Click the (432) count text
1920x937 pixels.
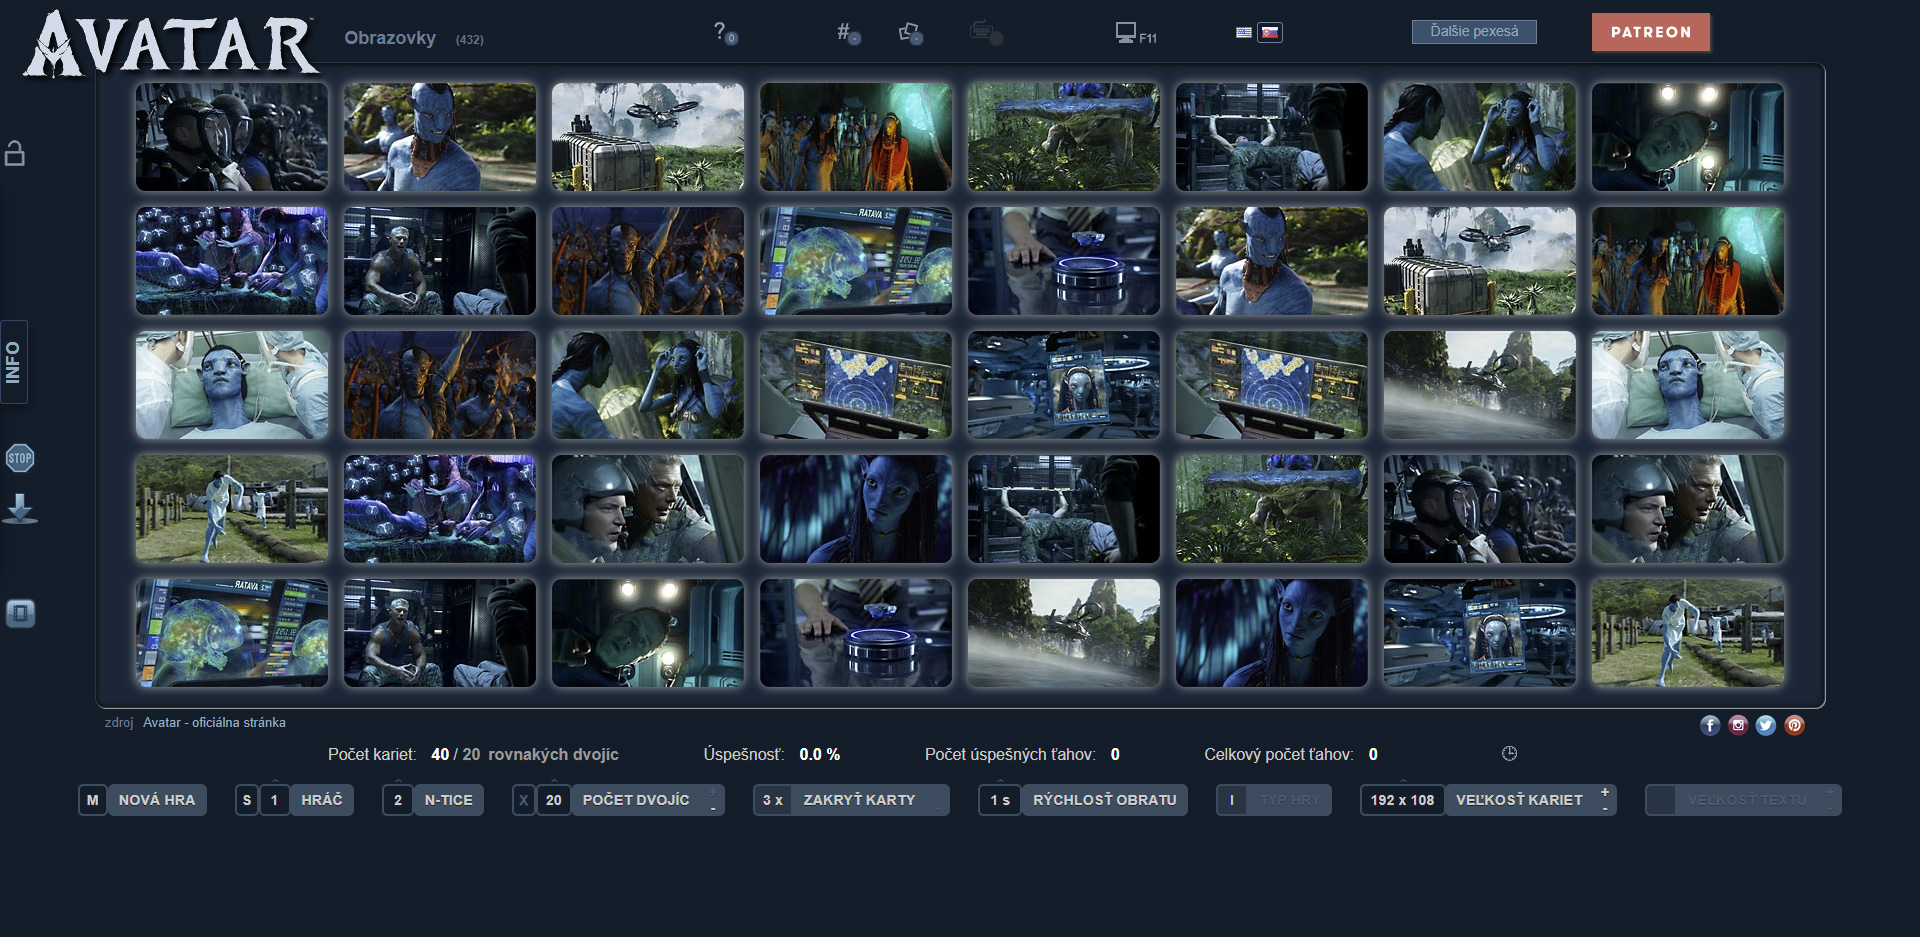pyautogui.click(x=469, y=40)
